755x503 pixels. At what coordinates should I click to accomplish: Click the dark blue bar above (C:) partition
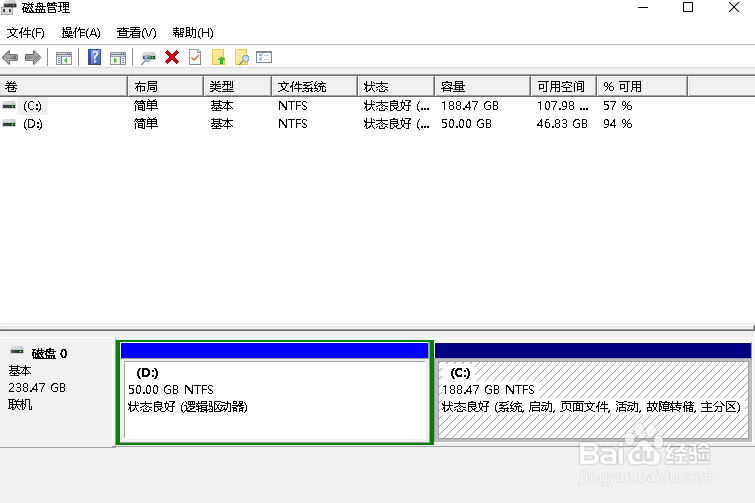593,350
